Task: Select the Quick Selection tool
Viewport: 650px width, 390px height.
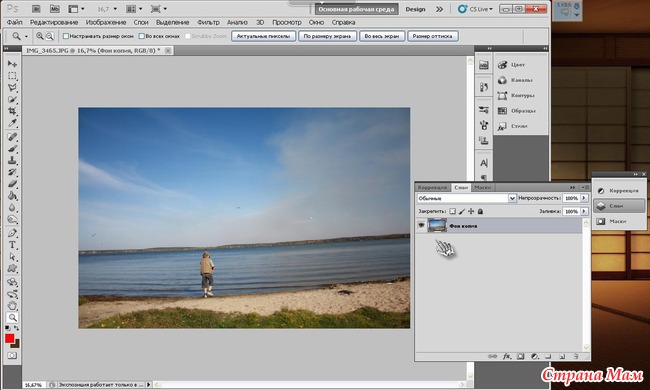Action: coord(12,99)
